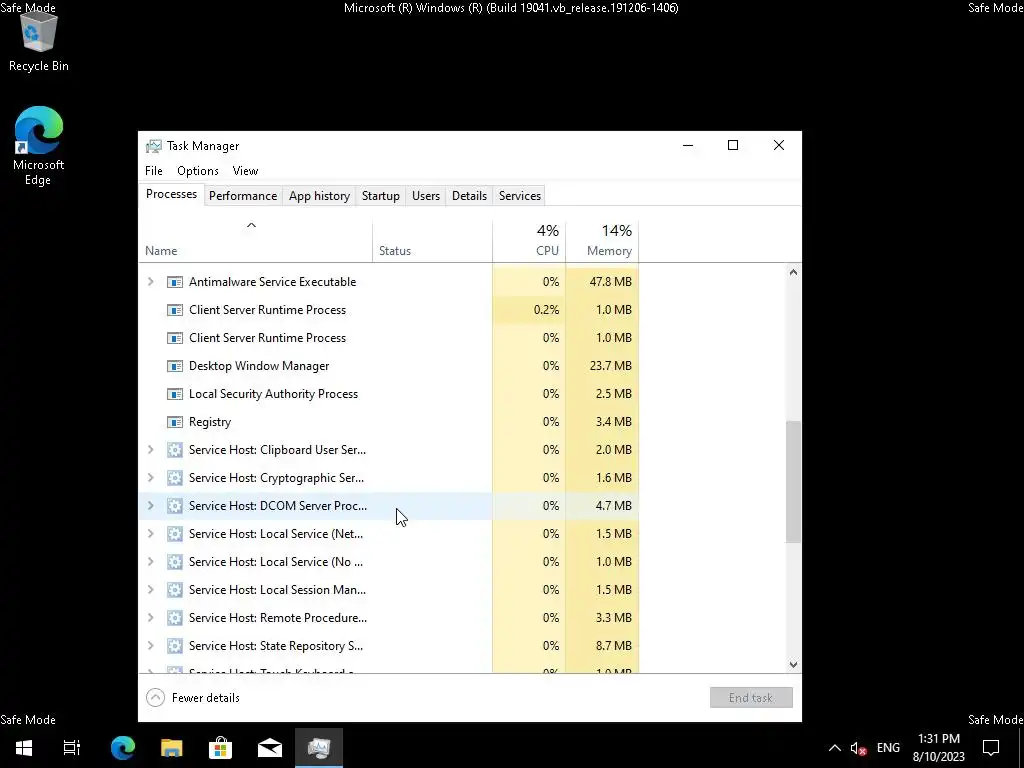Screen dimensions: 1024x768
Task: Click the gear icon for Clipboard User Service
Action: coord(174,450)
